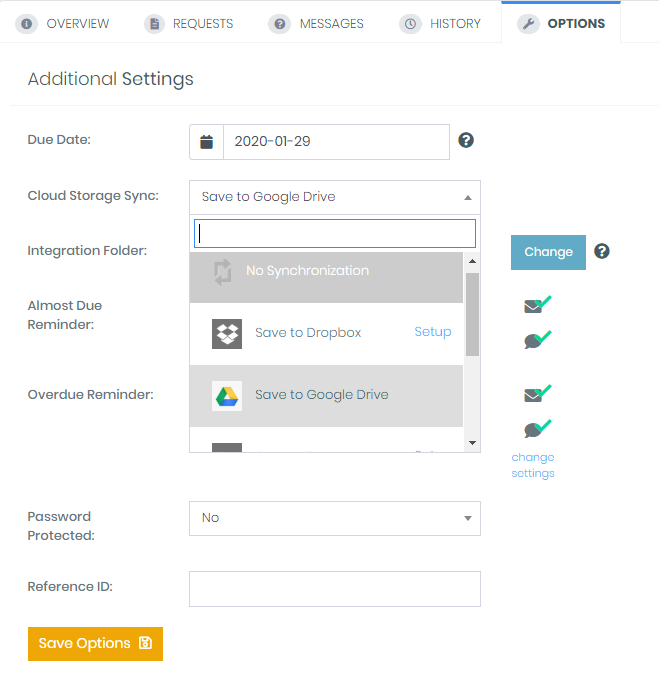Toggle Overdue email reminder

coord(537,394)
